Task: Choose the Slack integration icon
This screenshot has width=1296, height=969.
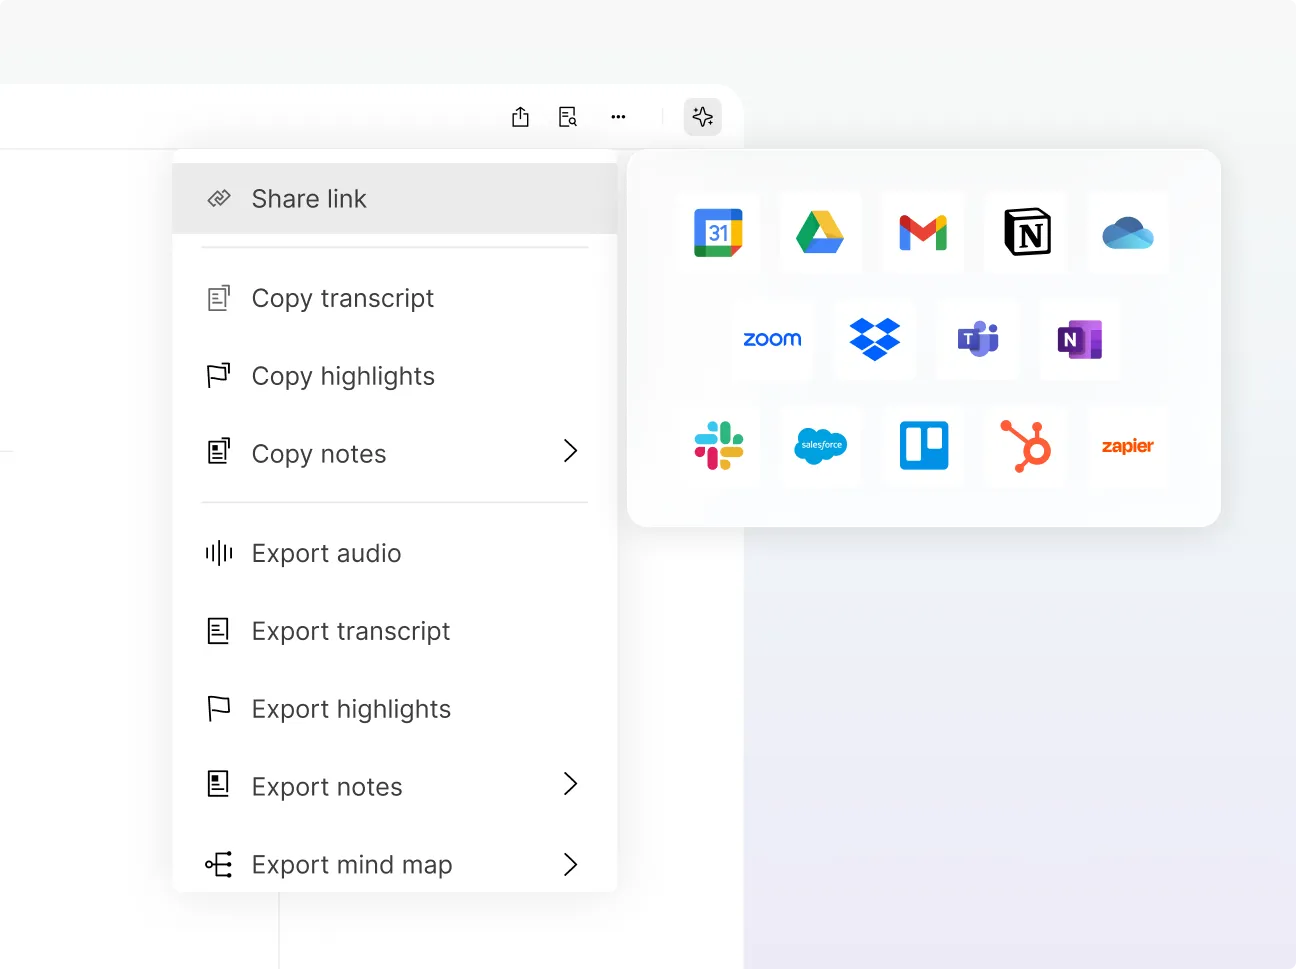Action: (x=718, y=445)
